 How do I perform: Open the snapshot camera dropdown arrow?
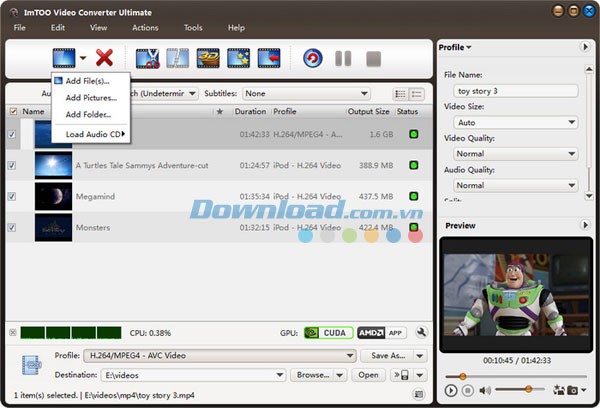[x=584, y=390]
